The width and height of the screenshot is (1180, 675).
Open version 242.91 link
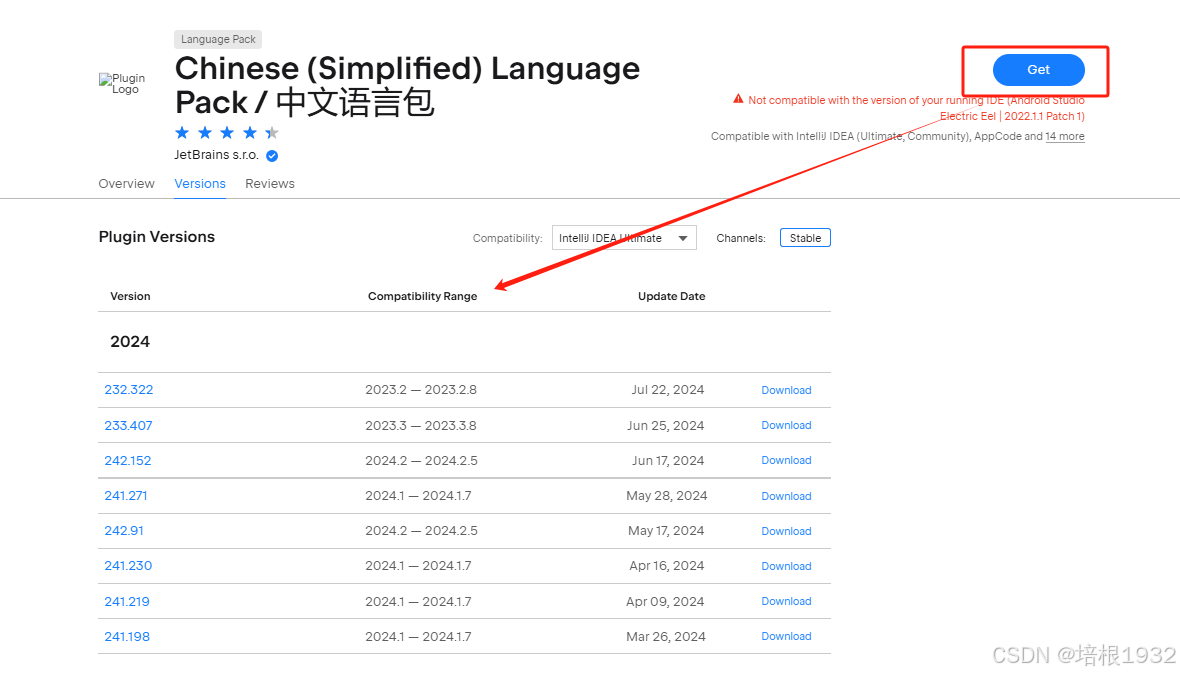click(124, 531)
